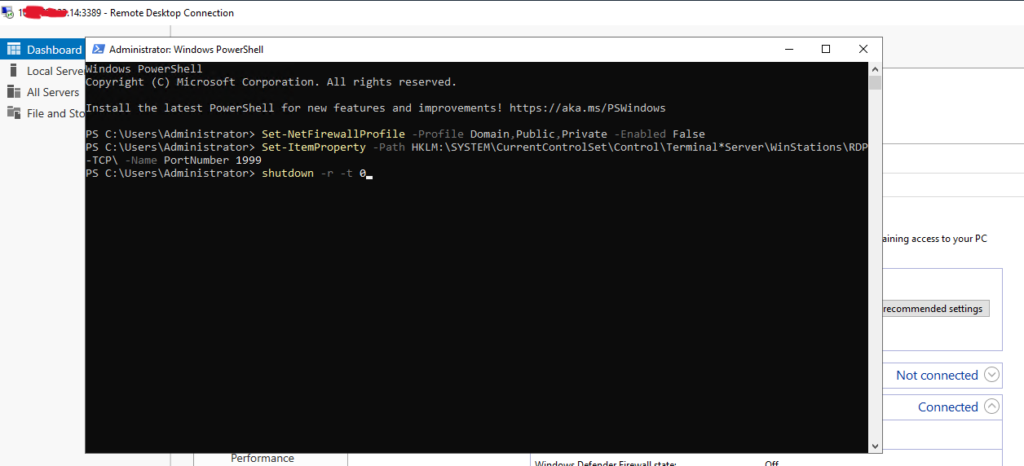
Task: Select the All Servers icon in sidebar
Action: [14, 92]
